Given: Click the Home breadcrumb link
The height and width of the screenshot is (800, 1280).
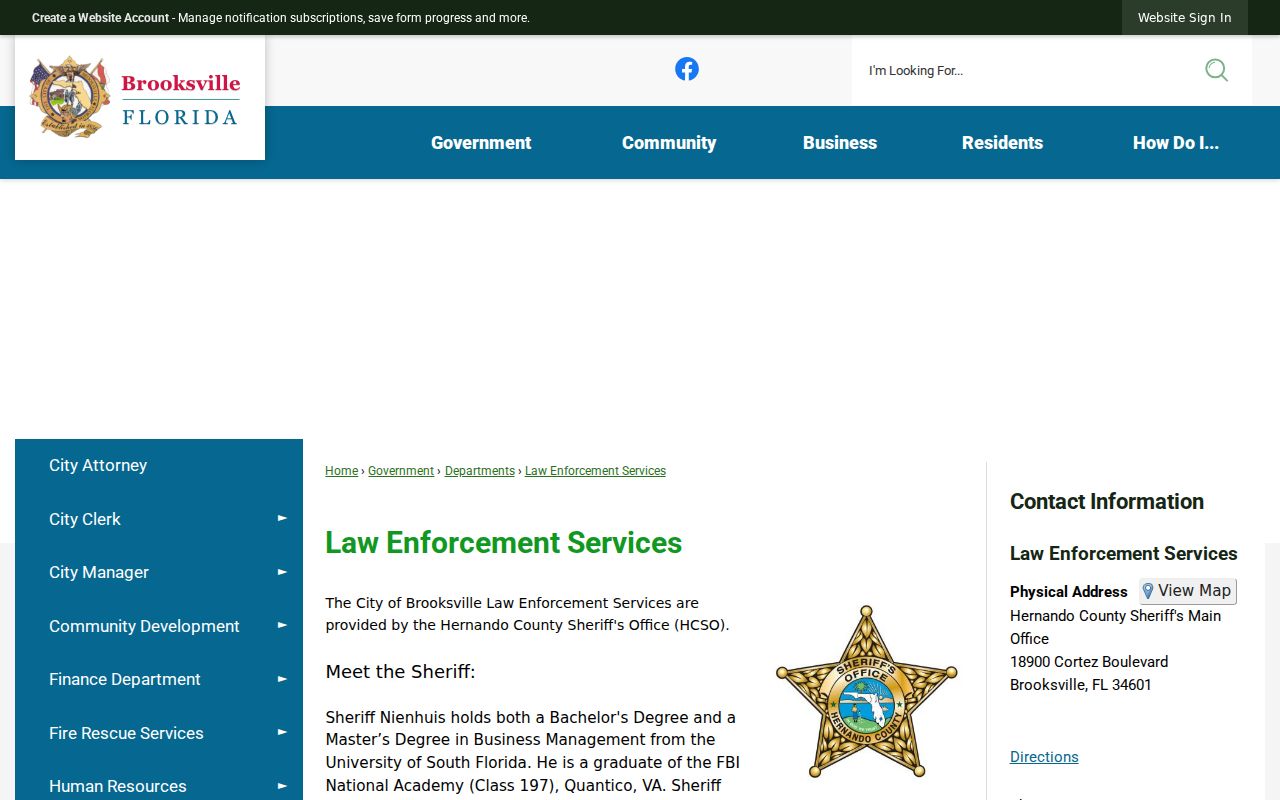Looking at the screenshot, I should [x=341, y=471].
